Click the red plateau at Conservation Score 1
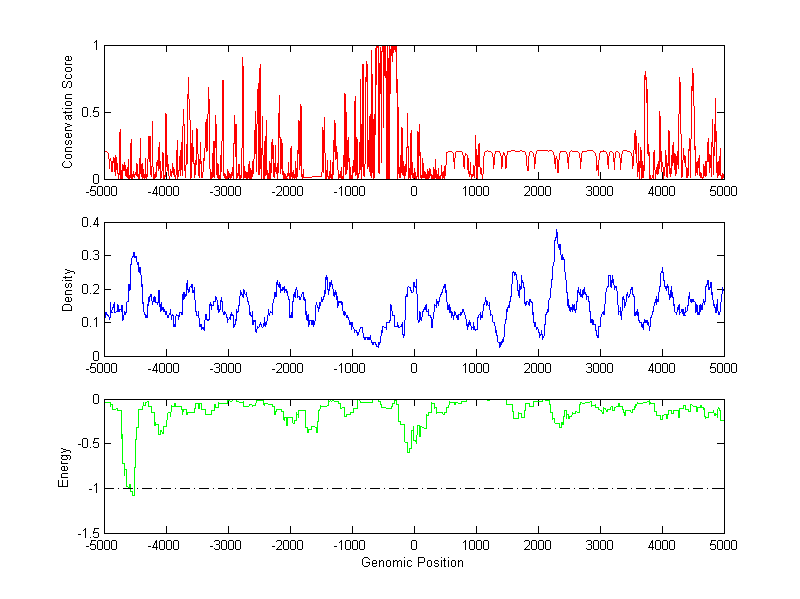 point(385,47)
